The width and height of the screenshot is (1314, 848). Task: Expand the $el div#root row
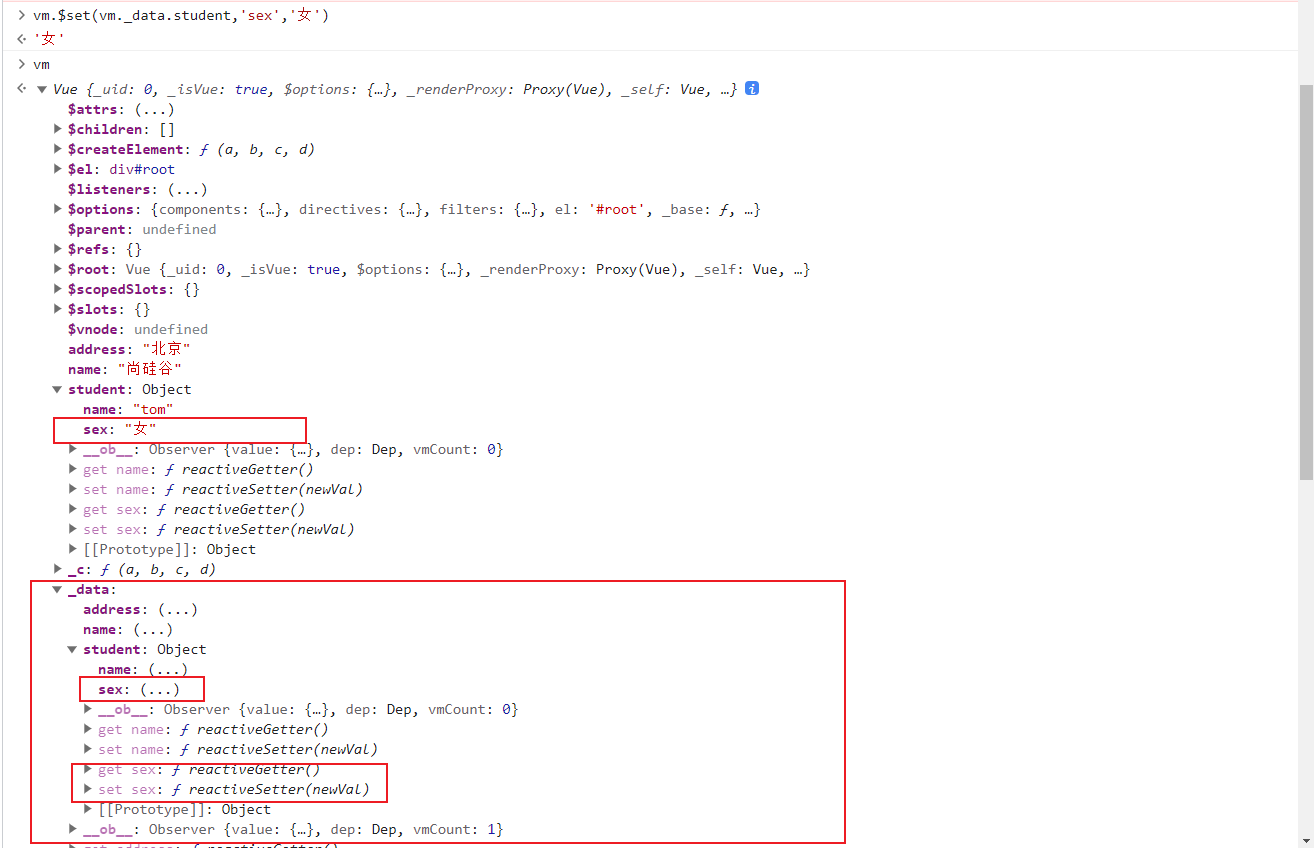[58, 169]
